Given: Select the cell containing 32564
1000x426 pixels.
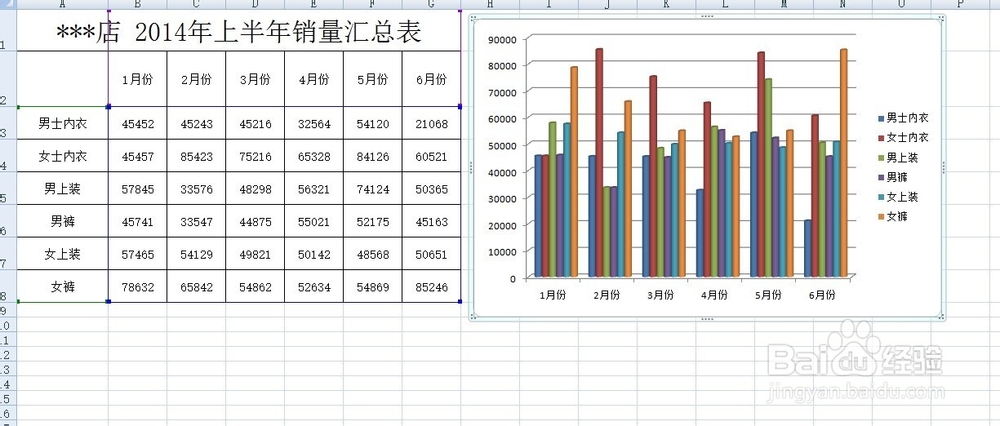Looking at the screenshot, I should click(314, 124).
